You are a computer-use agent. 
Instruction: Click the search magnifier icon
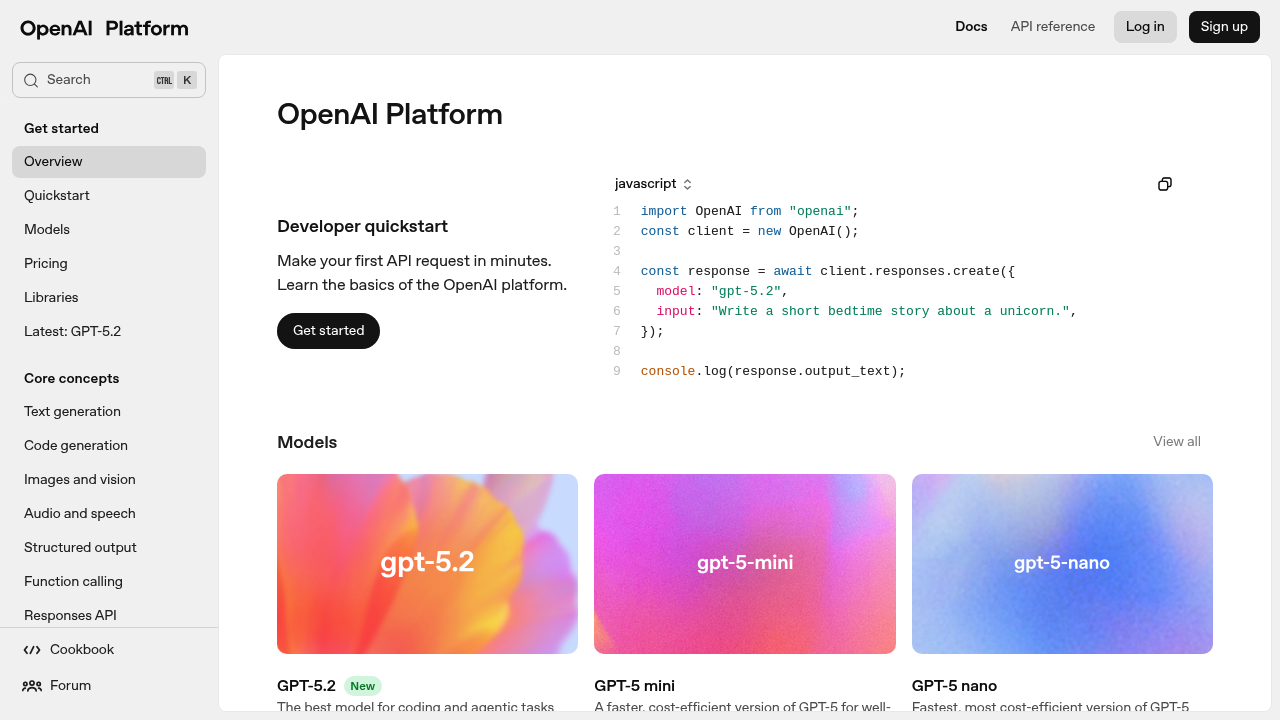coord(31,80)
